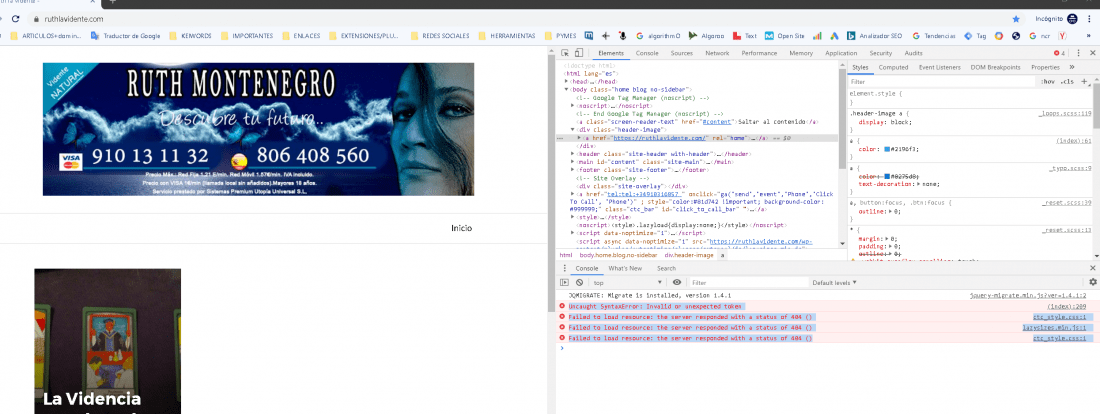Open the Google Ads bookmark icon
This screenshot has height=414, width=1100.
point(834,36)
